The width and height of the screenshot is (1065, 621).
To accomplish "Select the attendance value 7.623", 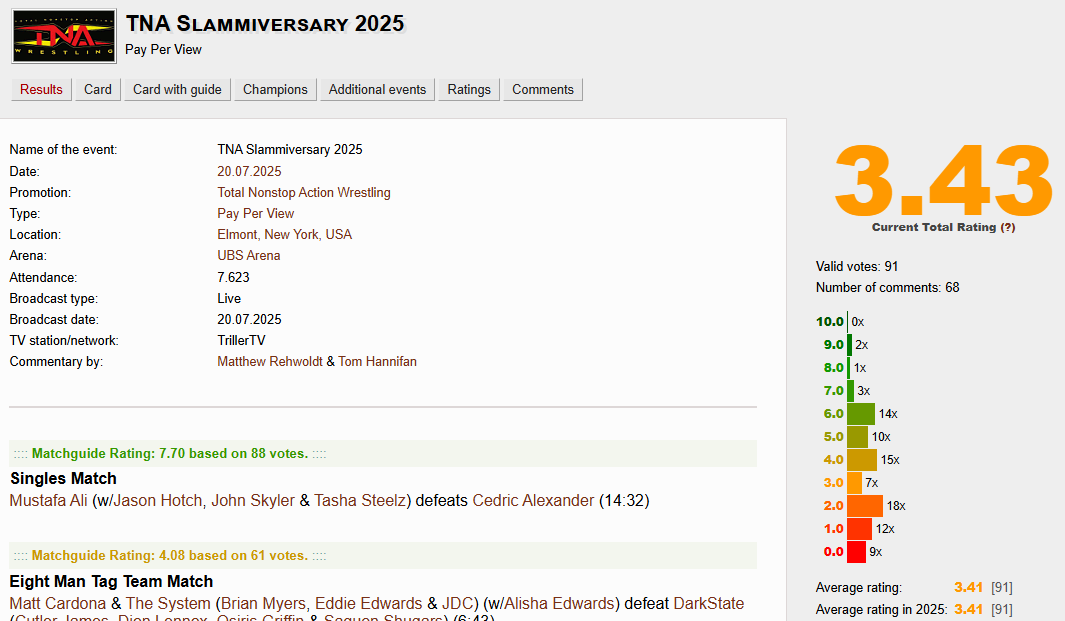I will tap(234, 277).
